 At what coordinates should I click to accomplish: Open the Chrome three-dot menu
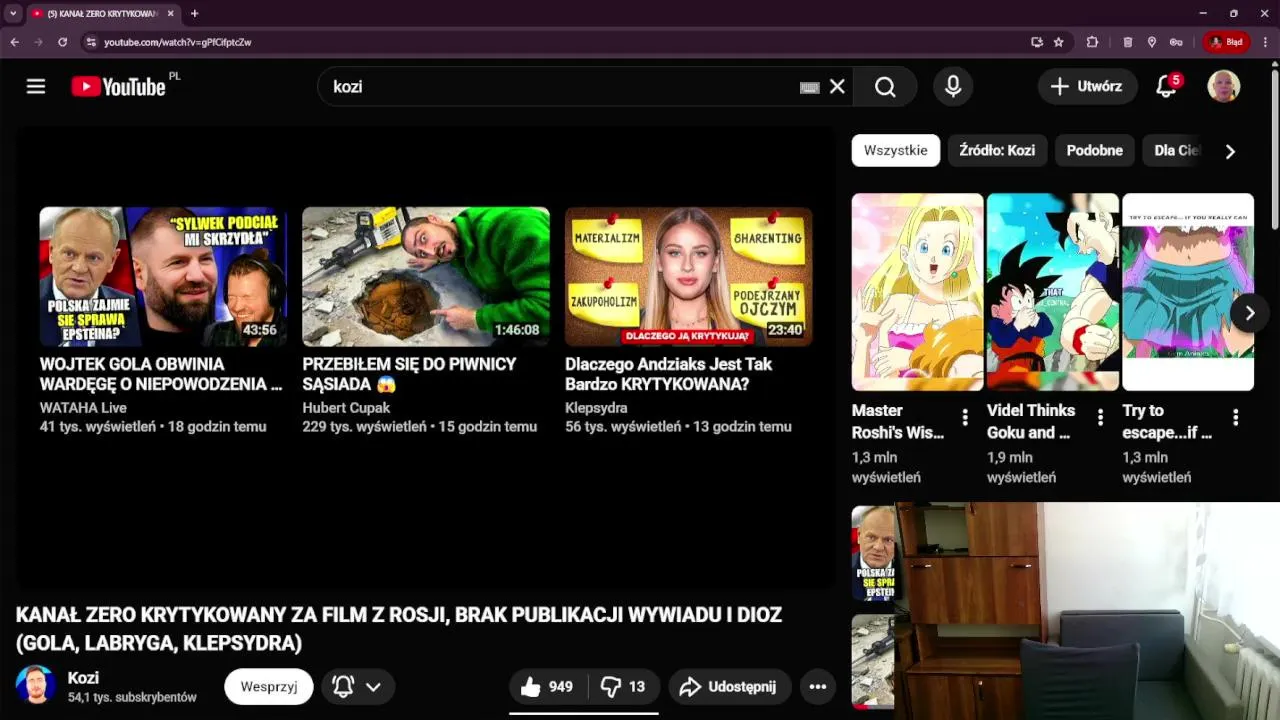pyautogui.click(x=1266, y=42)
